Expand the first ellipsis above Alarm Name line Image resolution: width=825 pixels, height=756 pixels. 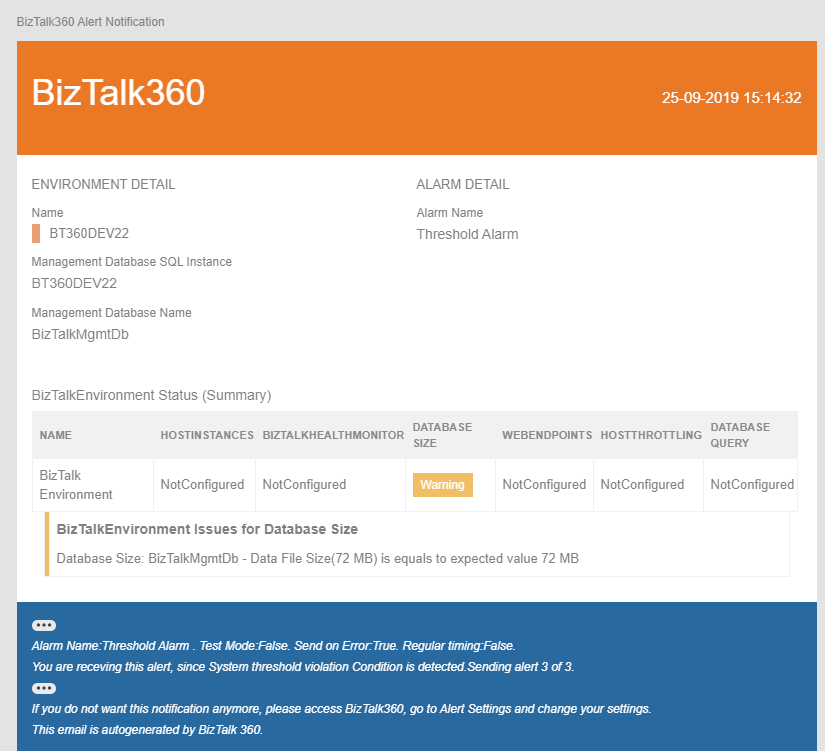44,625
